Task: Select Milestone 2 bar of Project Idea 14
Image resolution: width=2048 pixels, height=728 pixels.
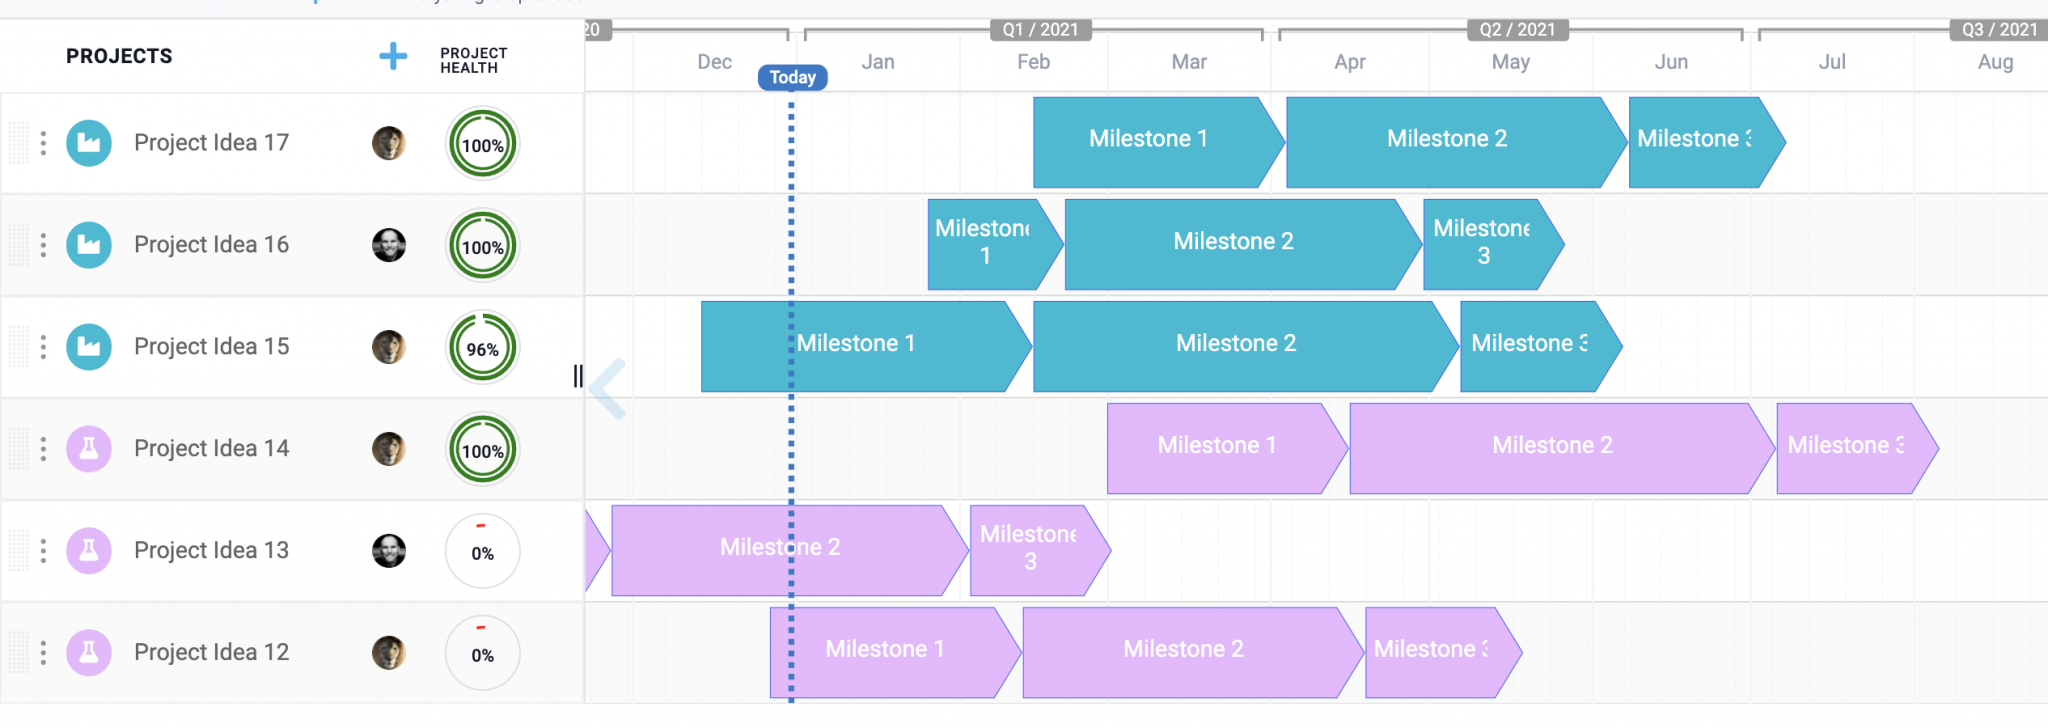Action: 1552,446
